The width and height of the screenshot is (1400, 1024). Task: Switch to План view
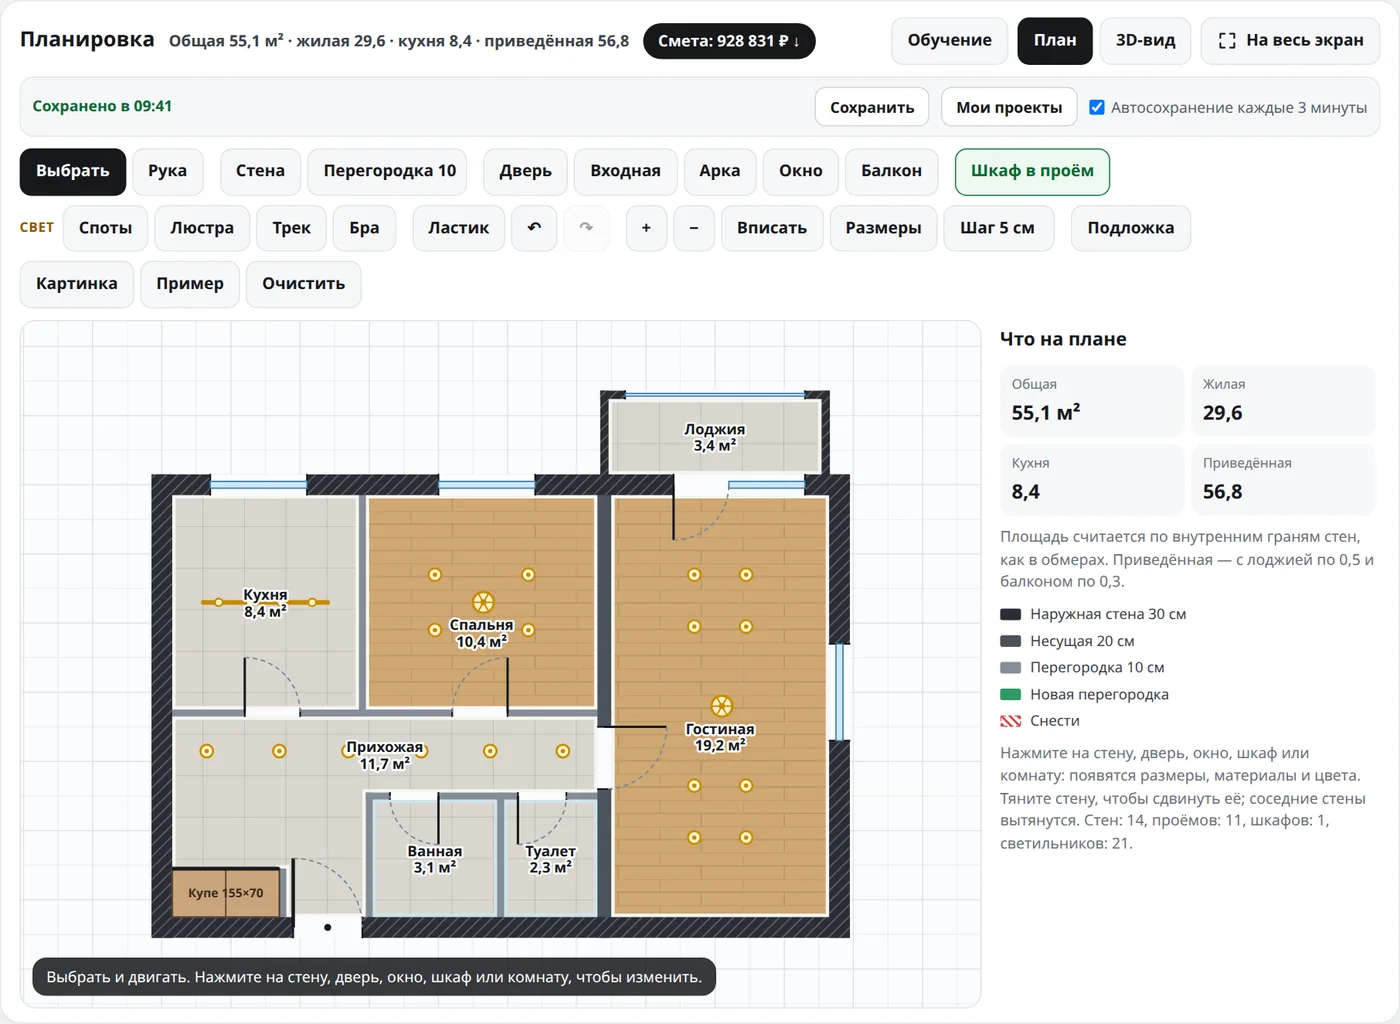[x=1055, y=41]
